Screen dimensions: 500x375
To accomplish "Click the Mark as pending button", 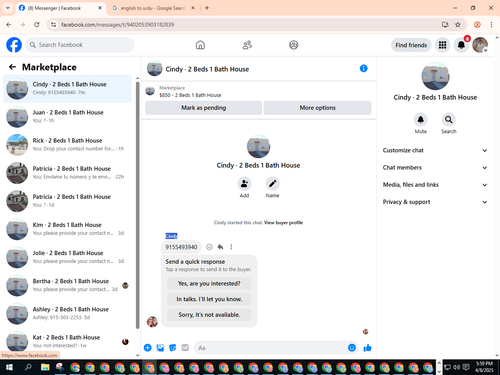I will [204, 108].
